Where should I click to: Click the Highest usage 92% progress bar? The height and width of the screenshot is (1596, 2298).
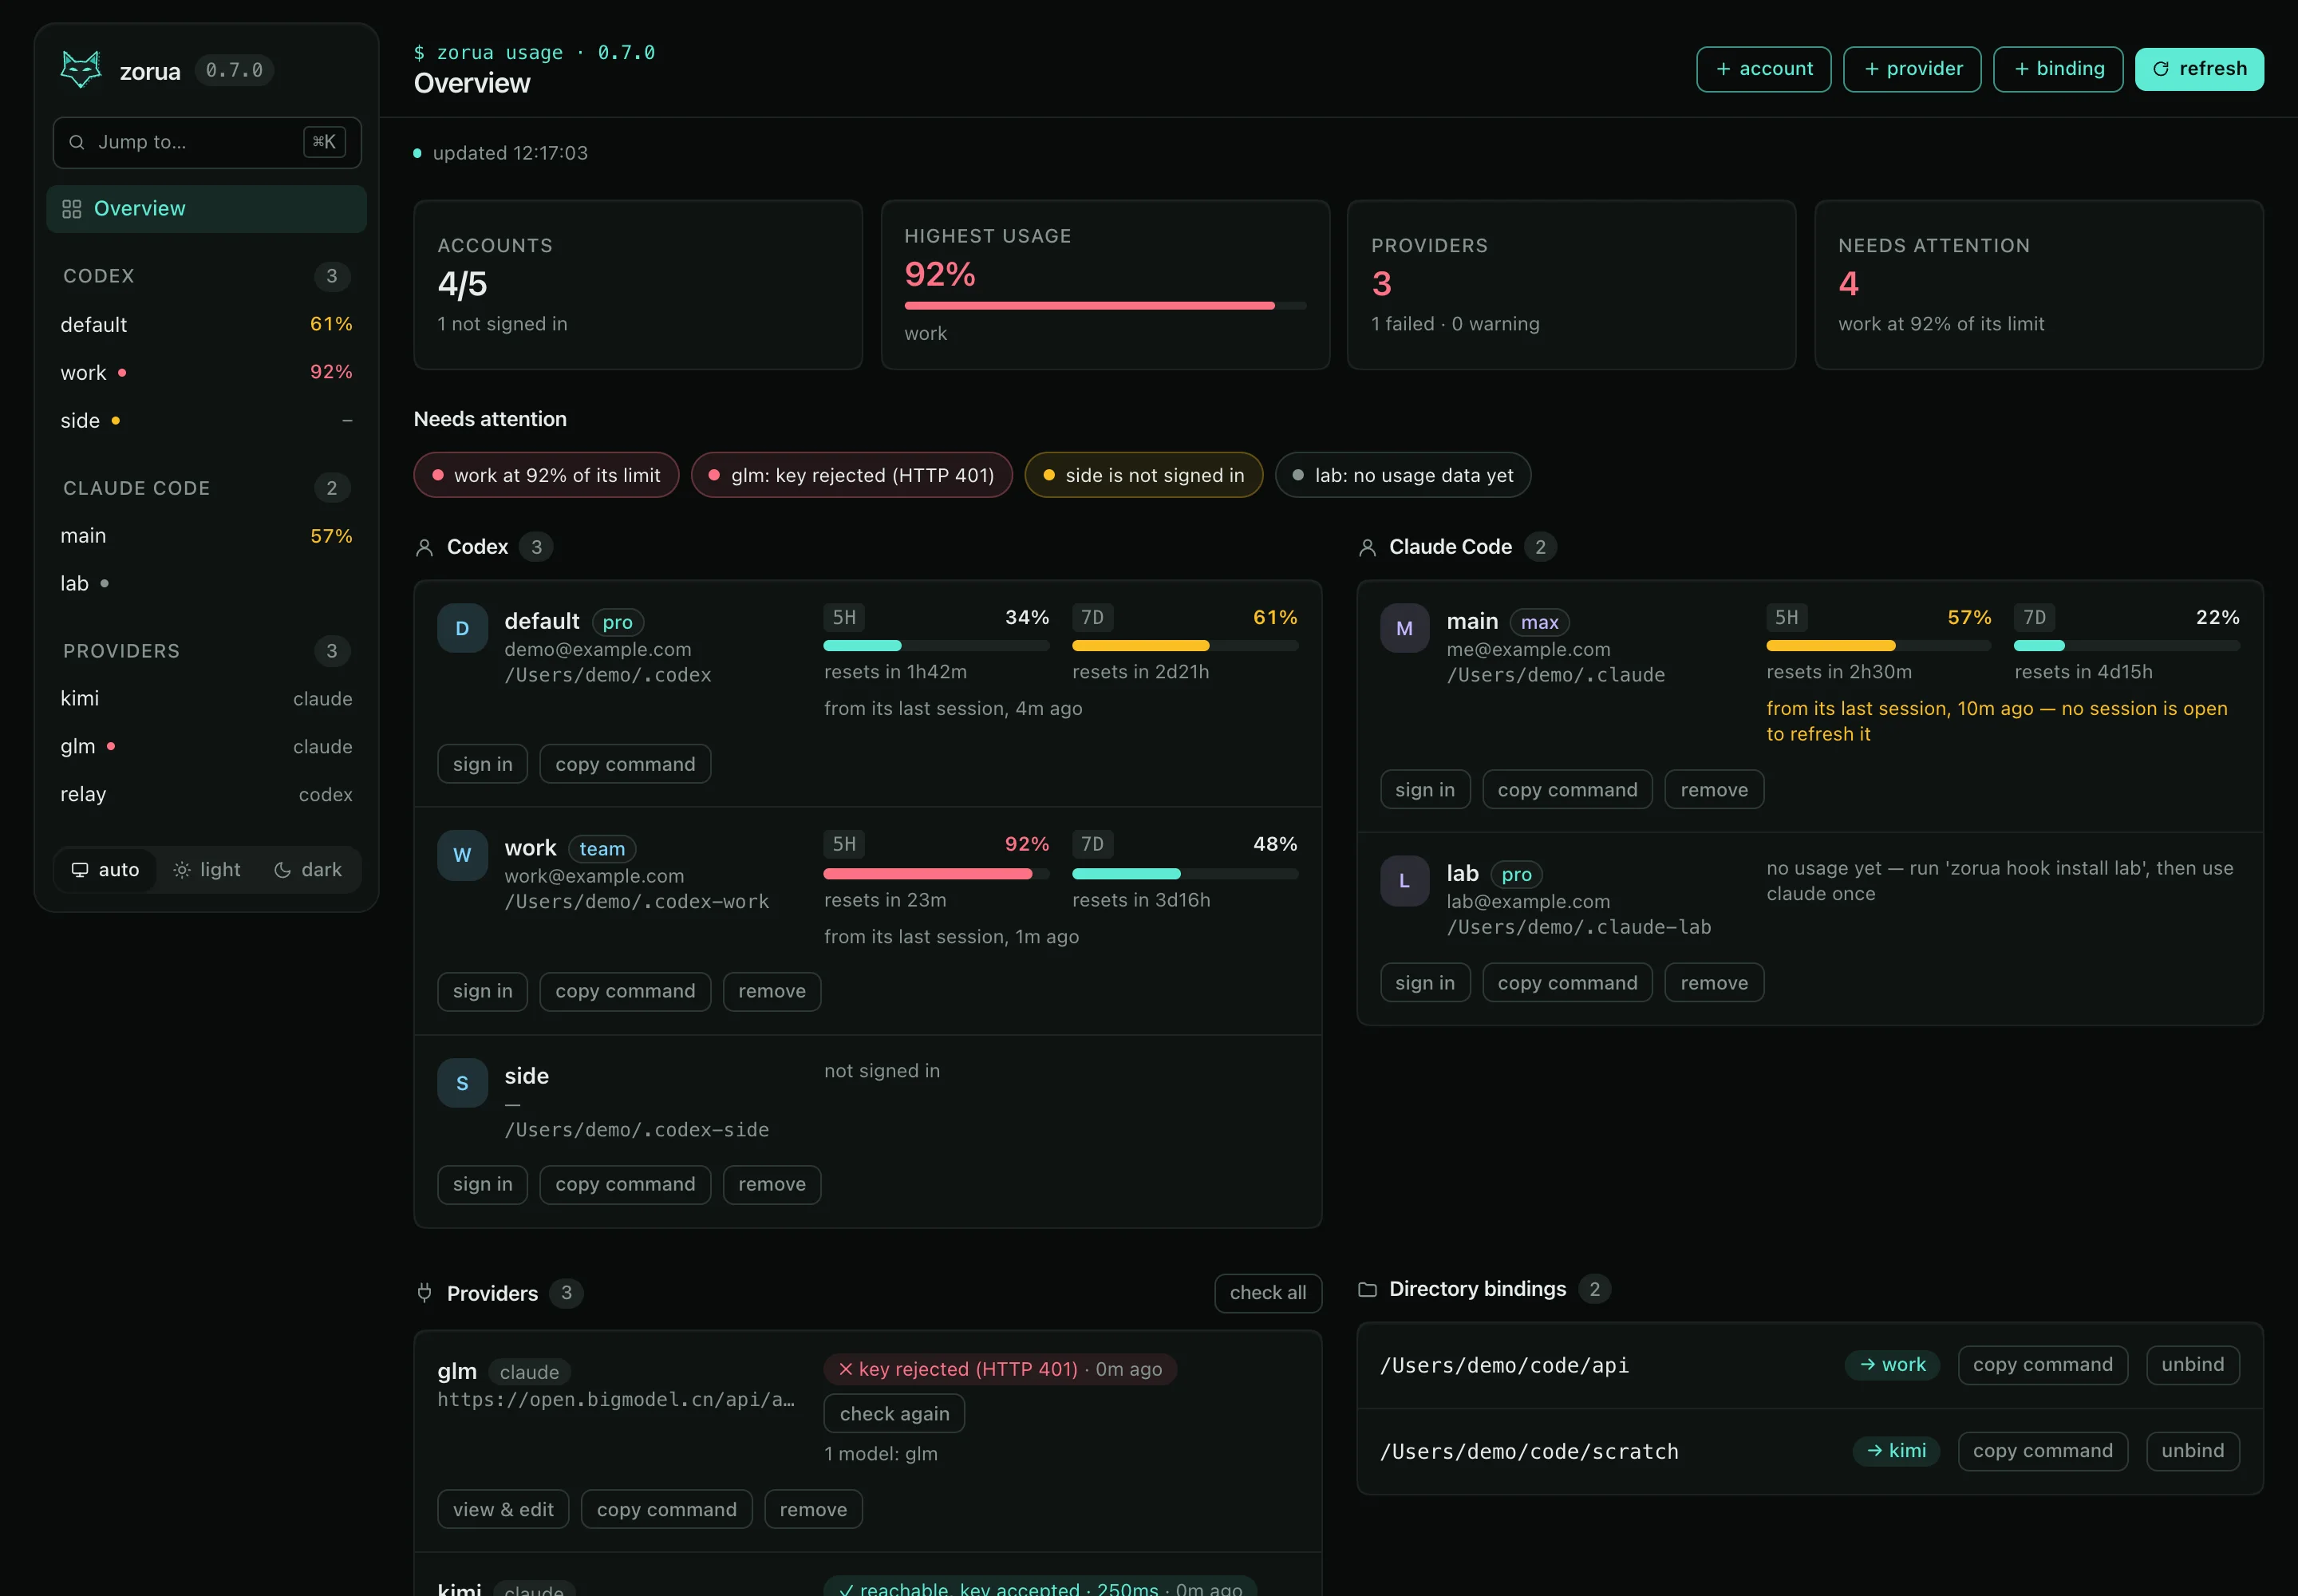1105,306
